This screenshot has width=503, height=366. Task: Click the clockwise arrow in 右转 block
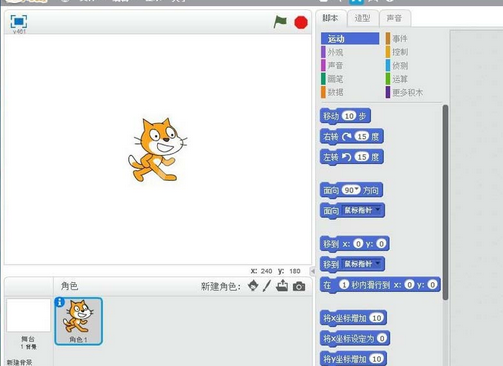[x=347, y=136]
